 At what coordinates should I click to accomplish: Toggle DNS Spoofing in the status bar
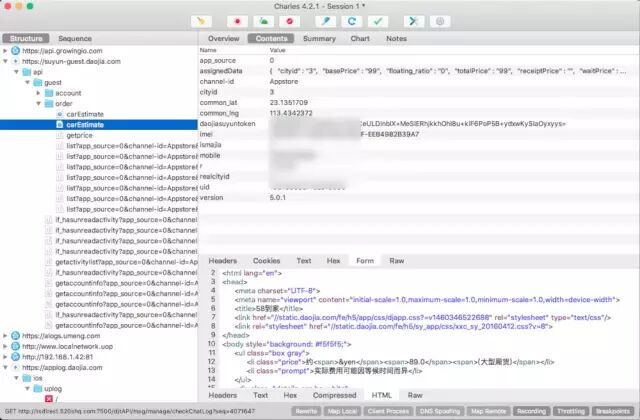coord(440,411)
